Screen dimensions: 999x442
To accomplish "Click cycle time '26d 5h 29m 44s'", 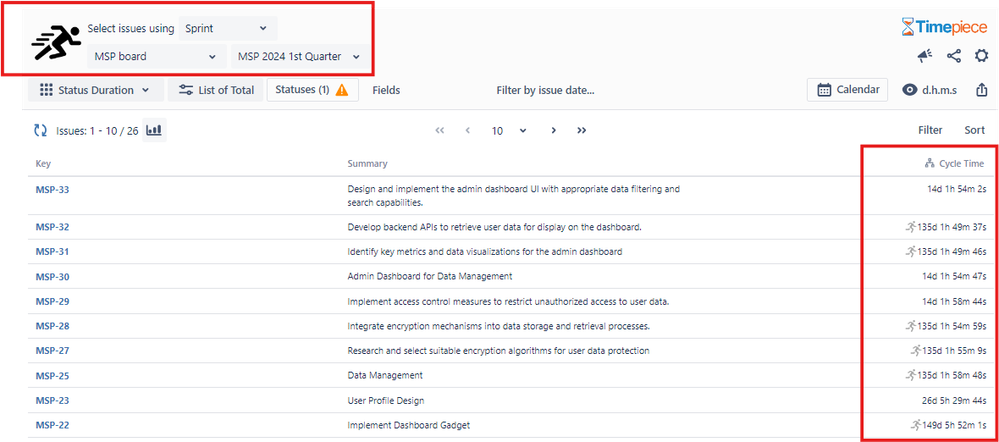I will pyautogui.click(x=954, y=401).
